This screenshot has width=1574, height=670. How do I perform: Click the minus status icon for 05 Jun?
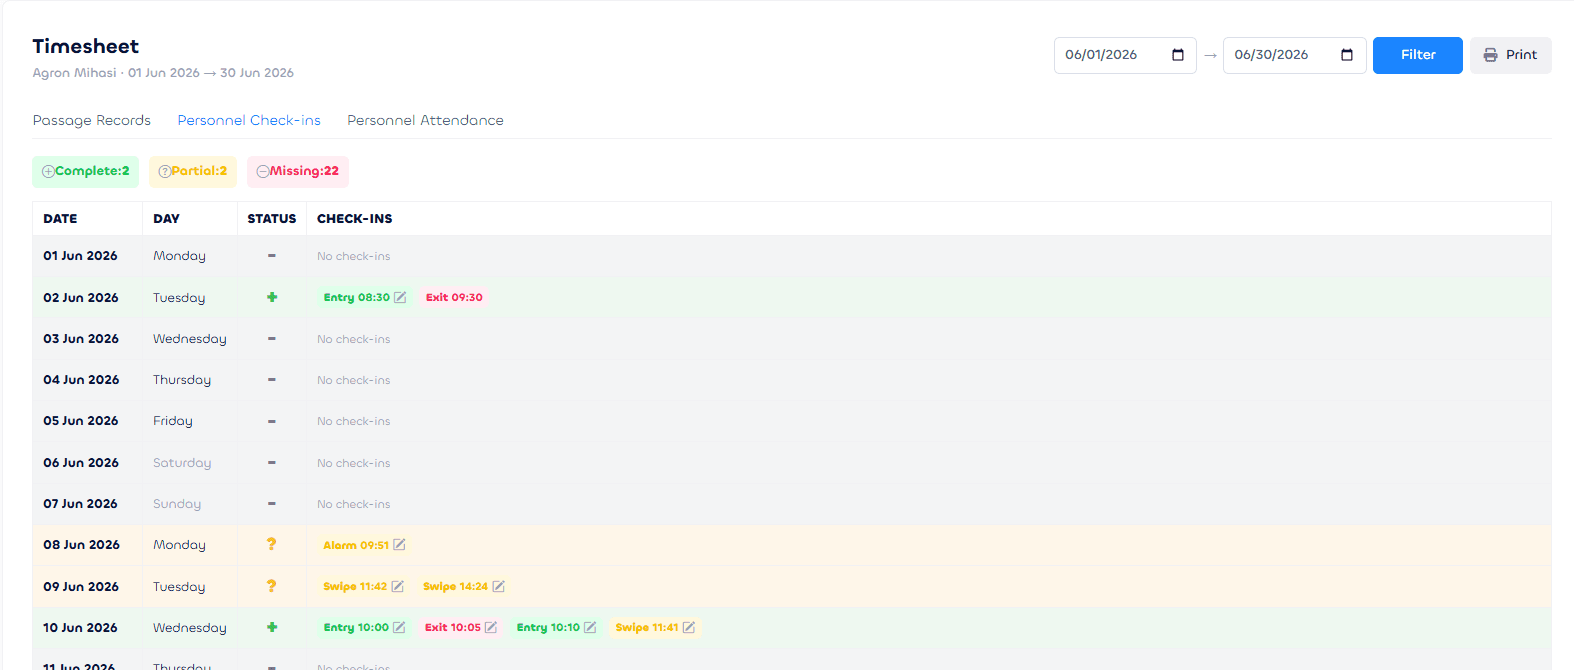click(272, 421)
